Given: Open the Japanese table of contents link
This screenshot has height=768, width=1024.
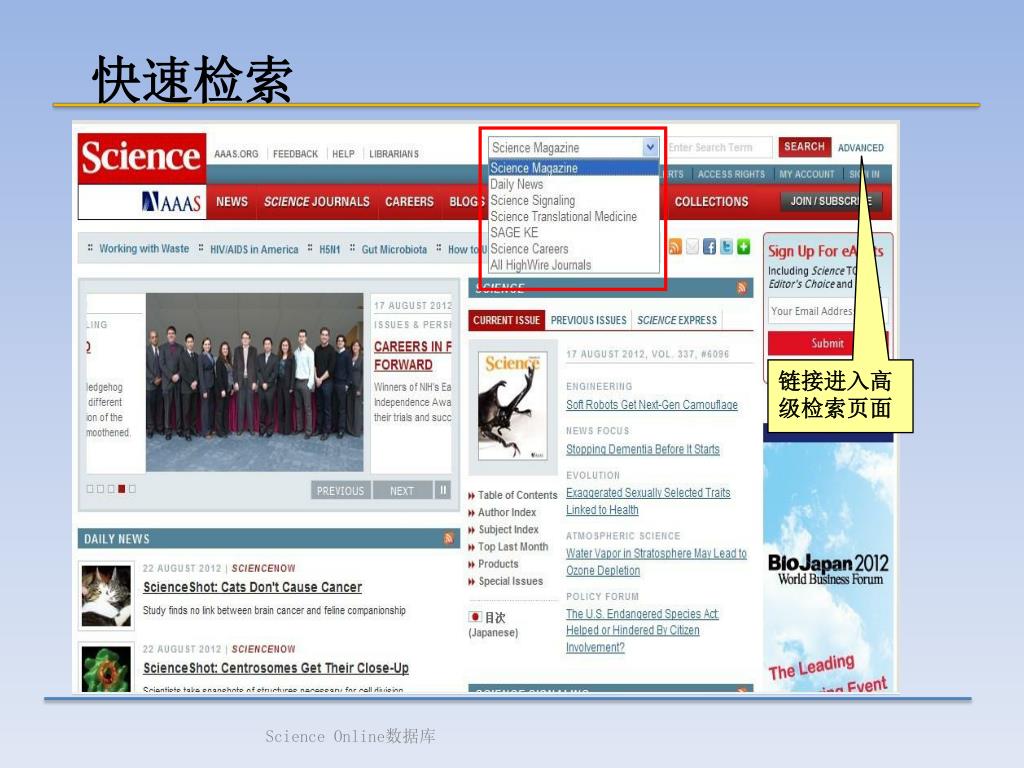Looking at the screenshot, I should tap(493, 624).
